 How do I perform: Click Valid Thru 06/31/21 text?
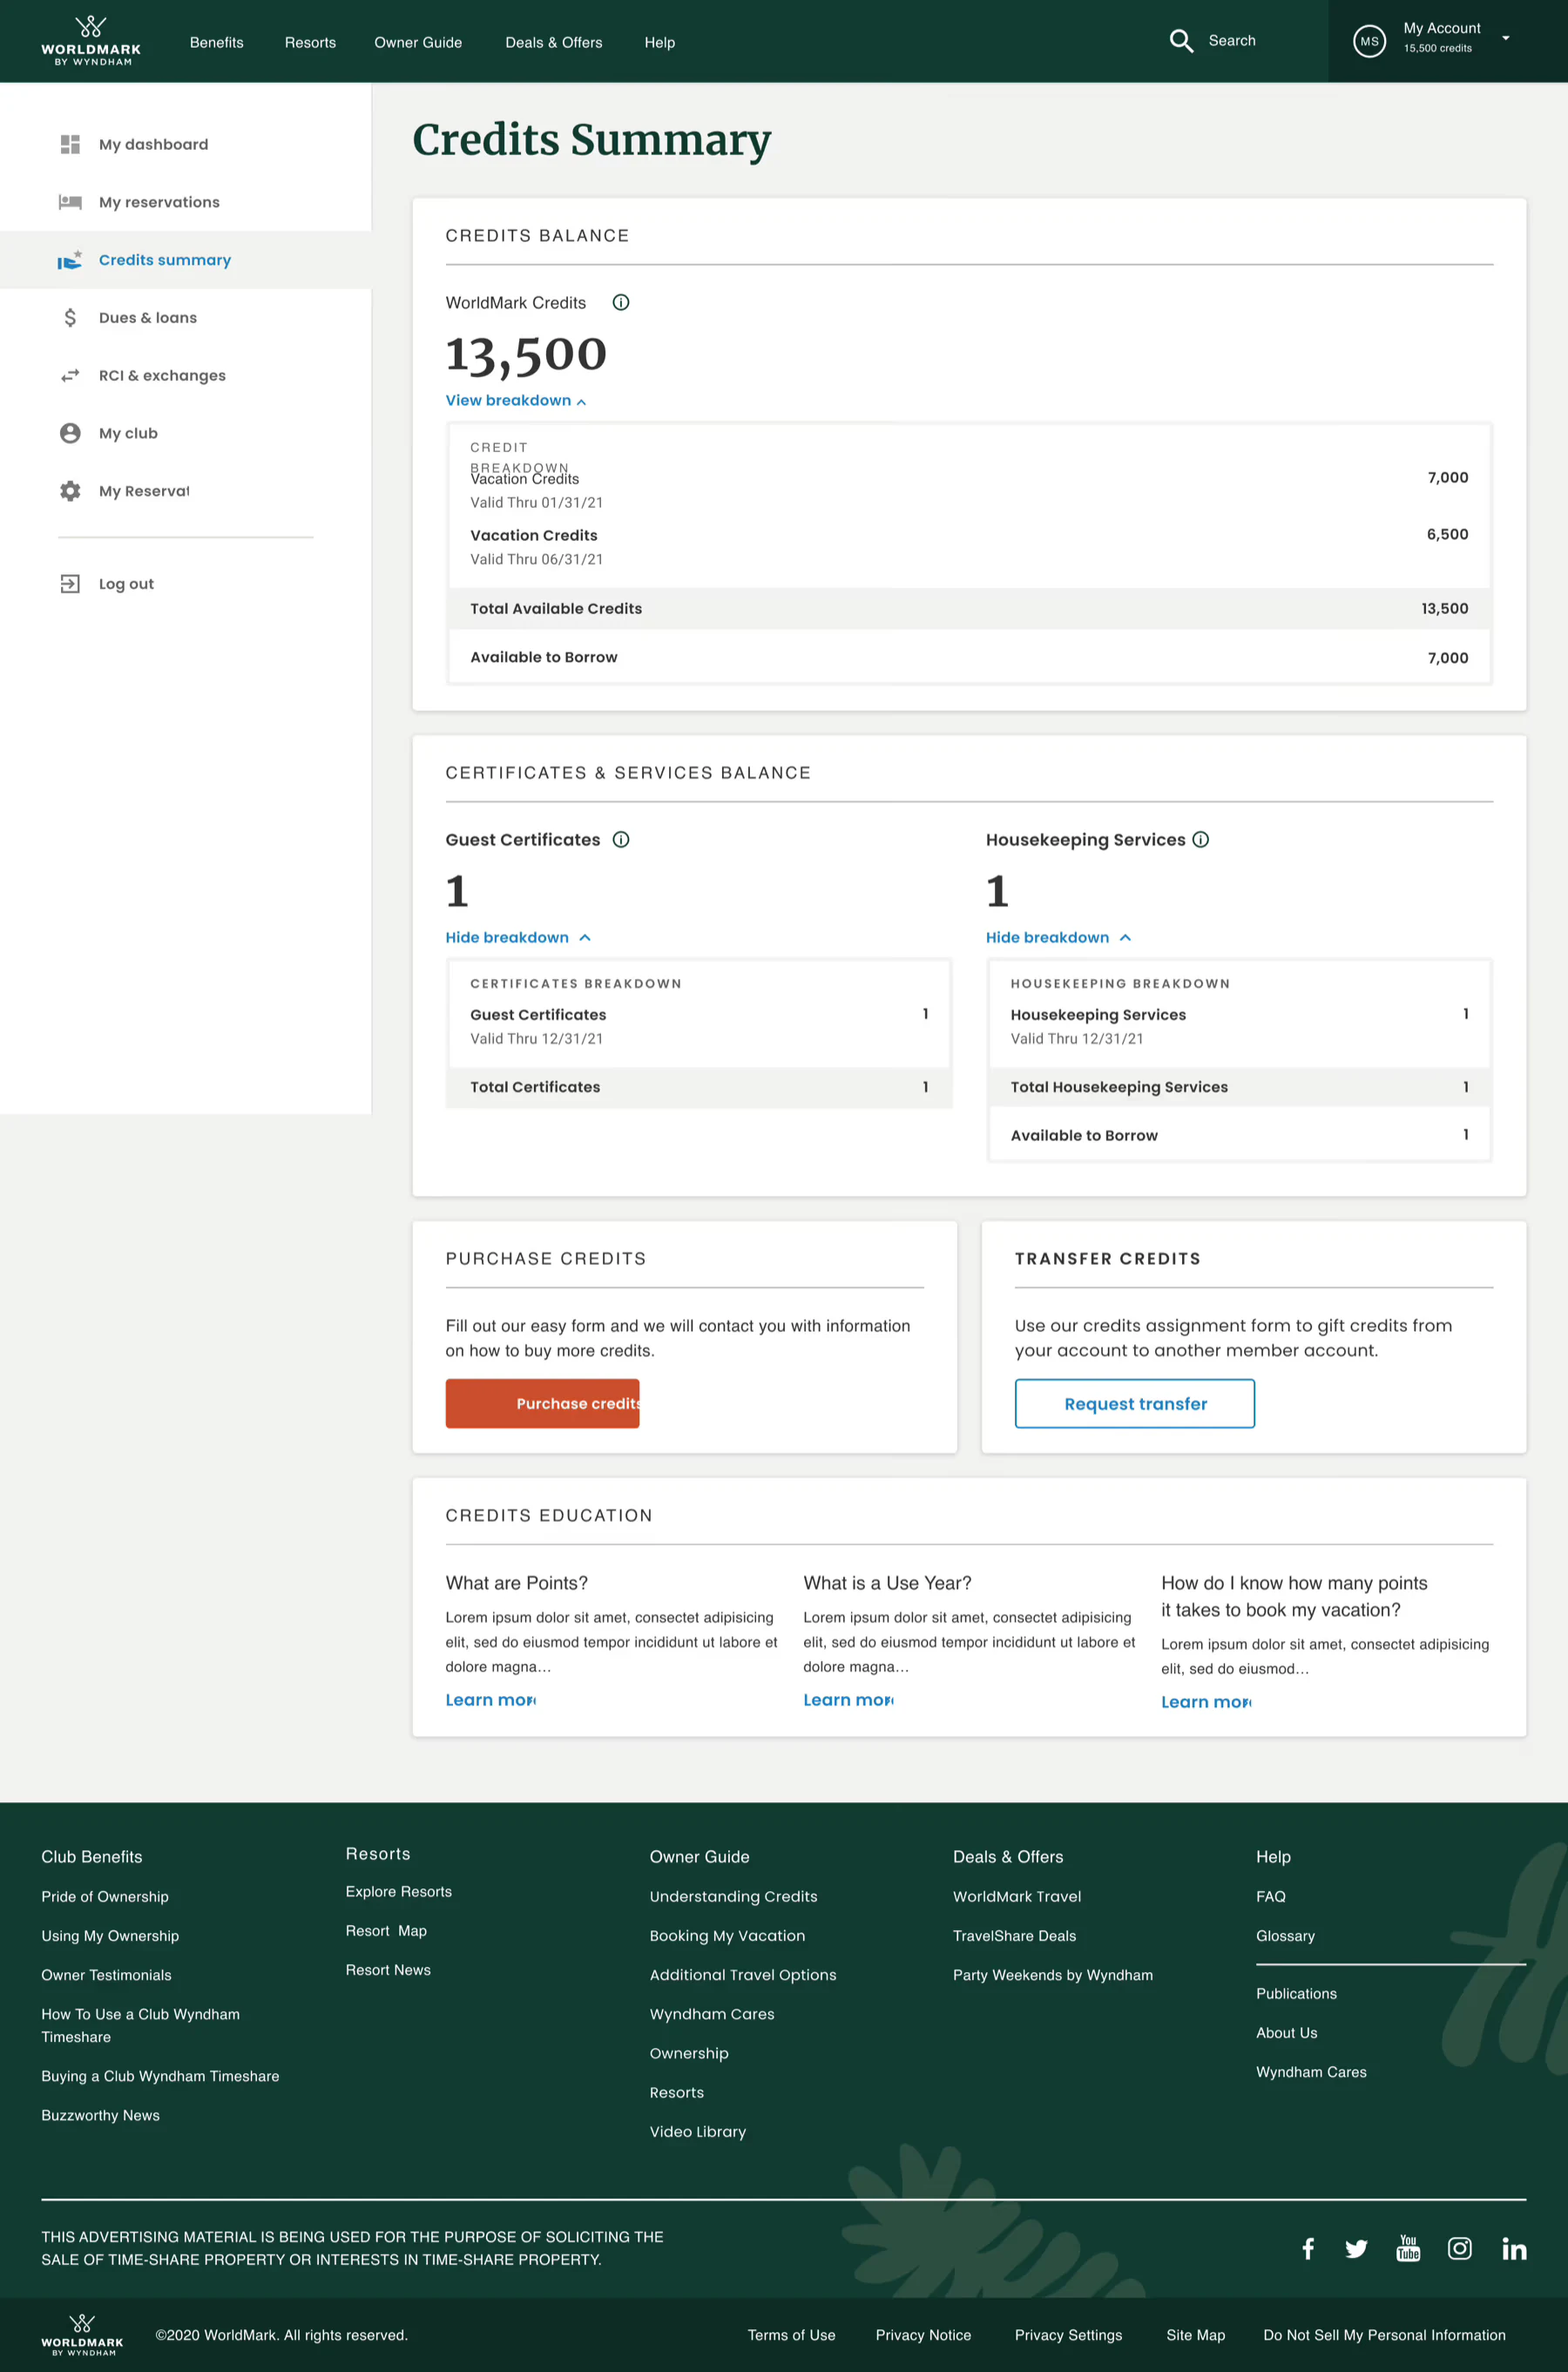[537, 559]
